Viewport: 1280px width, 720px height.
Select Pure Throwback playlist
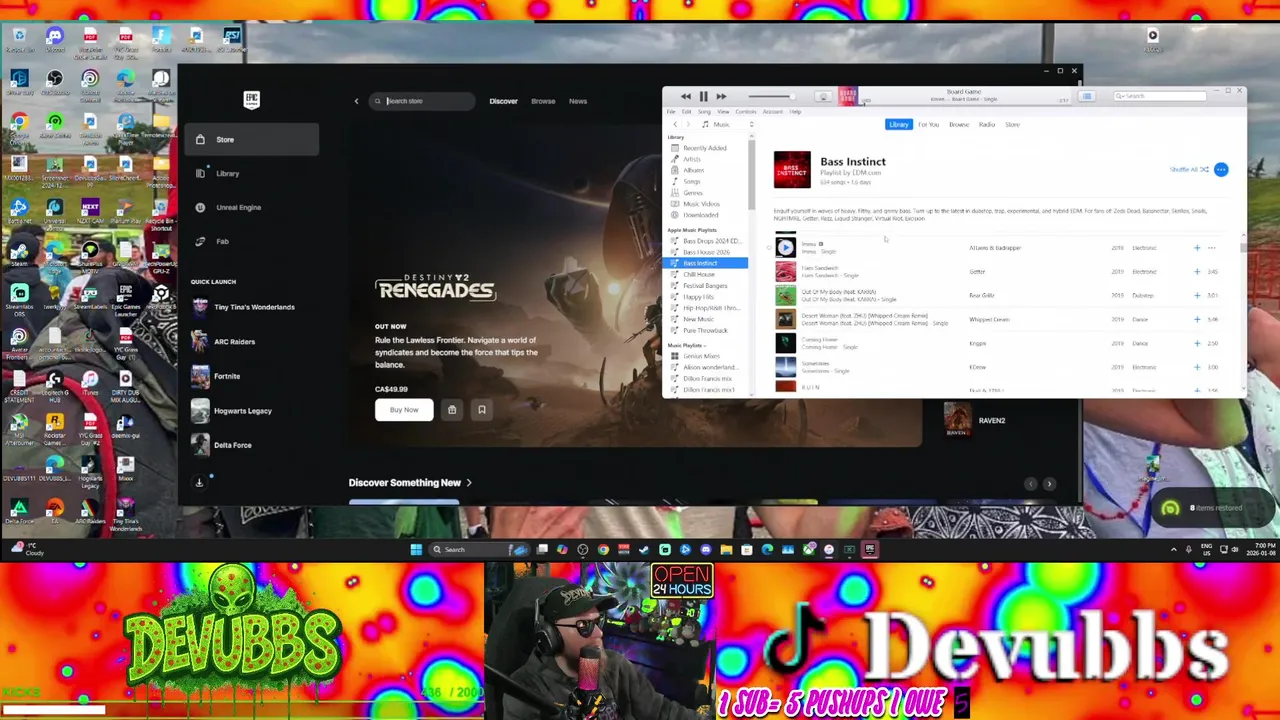click(x=704, y=330)
